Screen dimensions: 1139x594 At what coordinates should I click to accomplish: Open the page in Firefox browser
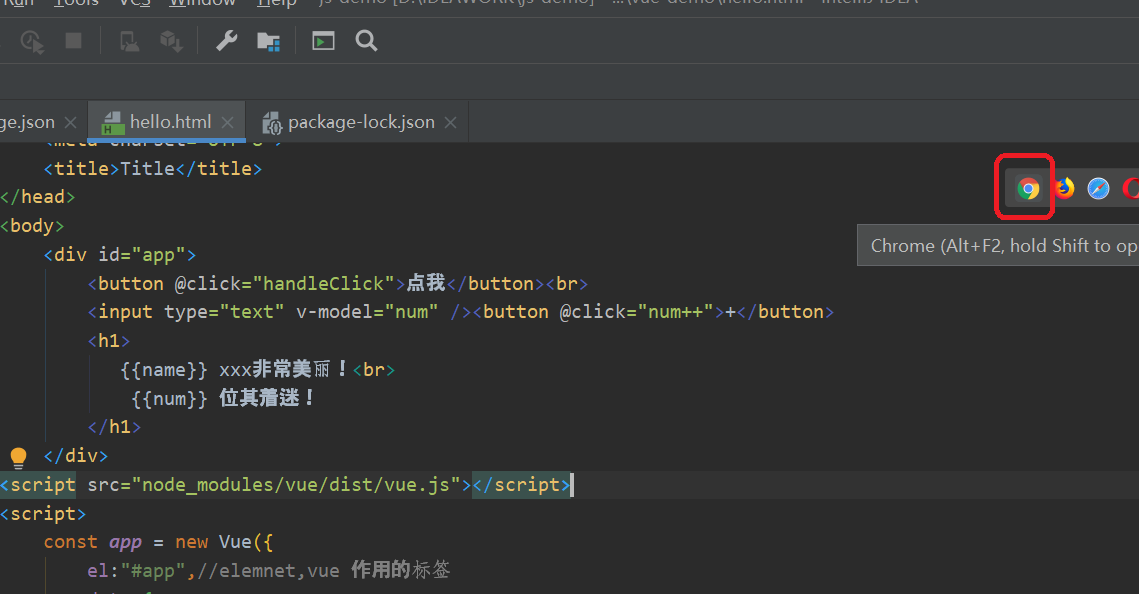pyautogui.click(x=1064, y=188)
